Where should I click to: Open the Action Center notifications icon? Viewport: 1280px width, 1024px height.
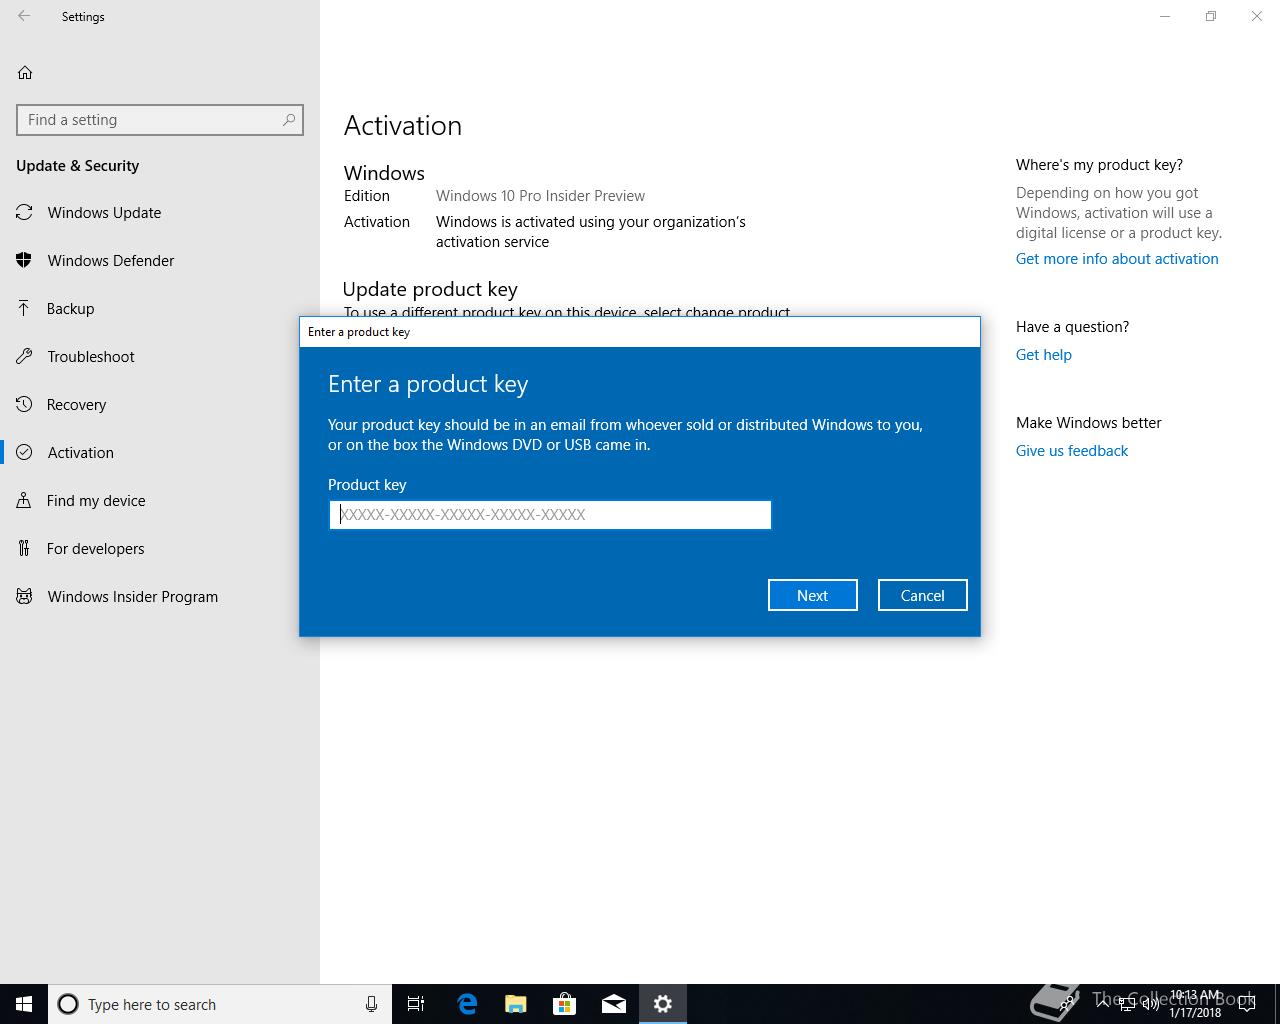click(x=1247, y=1004)
